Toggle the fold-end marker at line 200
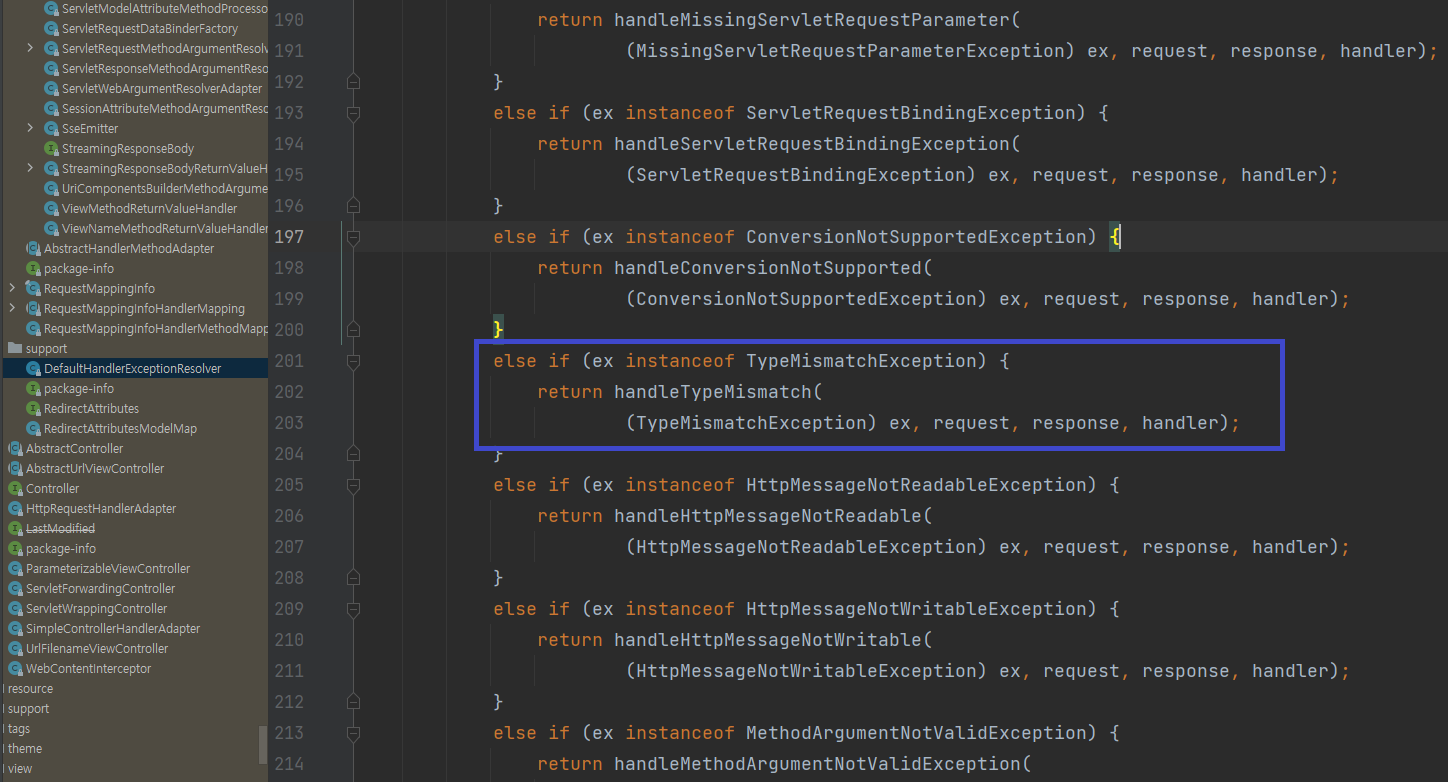Image resolution: width=1448 pixels, height=782 pixels. tap(352, 330)
